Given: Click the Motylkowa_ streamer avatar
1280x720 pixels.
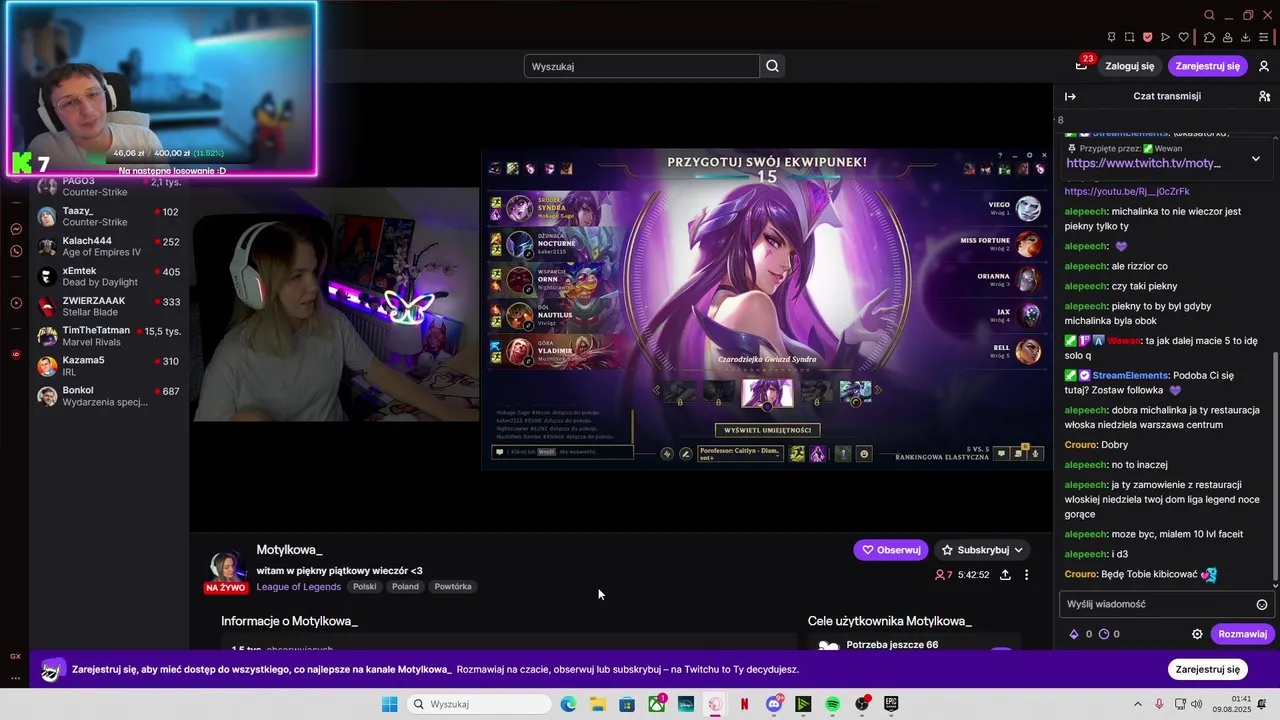Looking at the screenshot, I should pyautogui.click(x=227, y=567).
